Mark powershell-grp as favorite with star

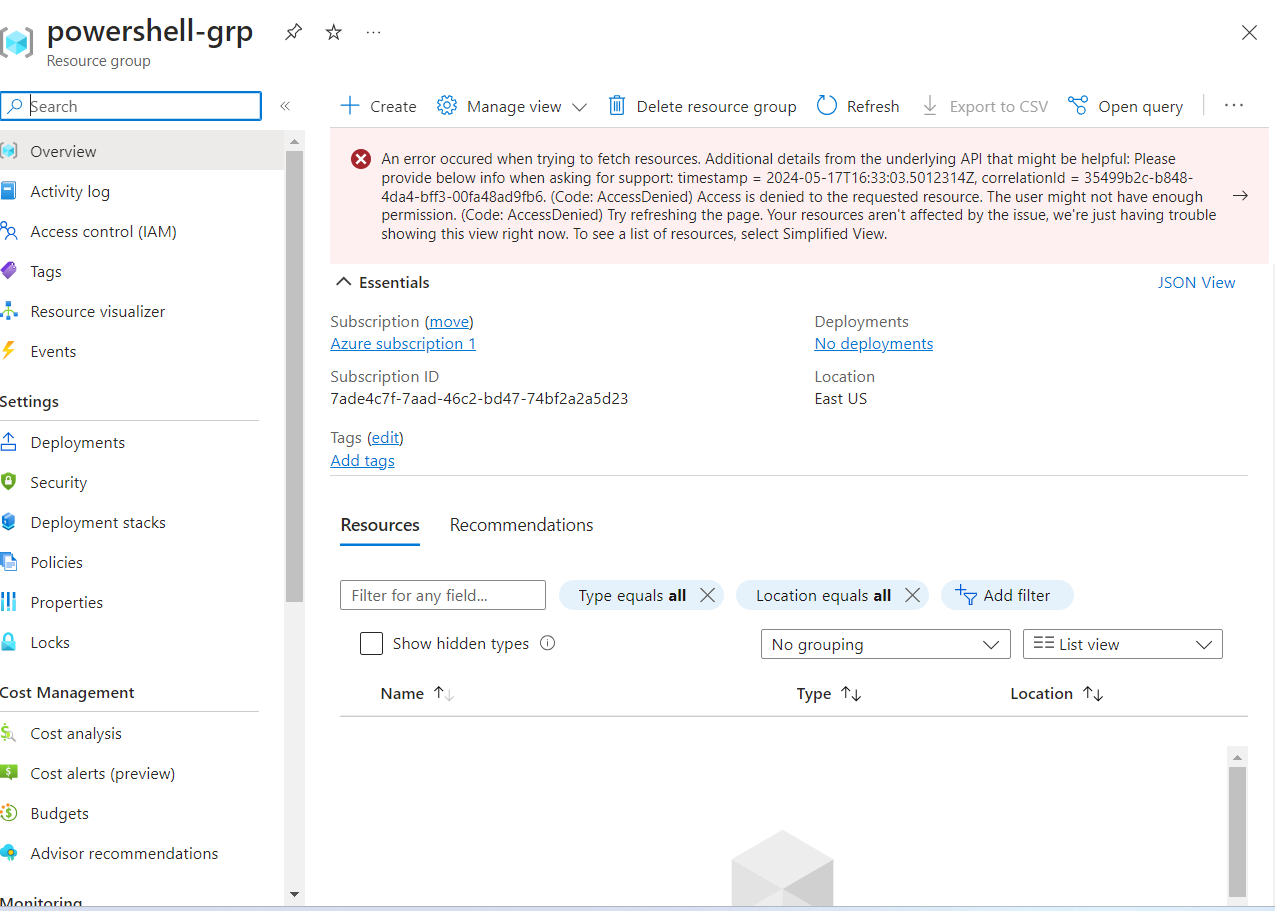pos(334,32)
